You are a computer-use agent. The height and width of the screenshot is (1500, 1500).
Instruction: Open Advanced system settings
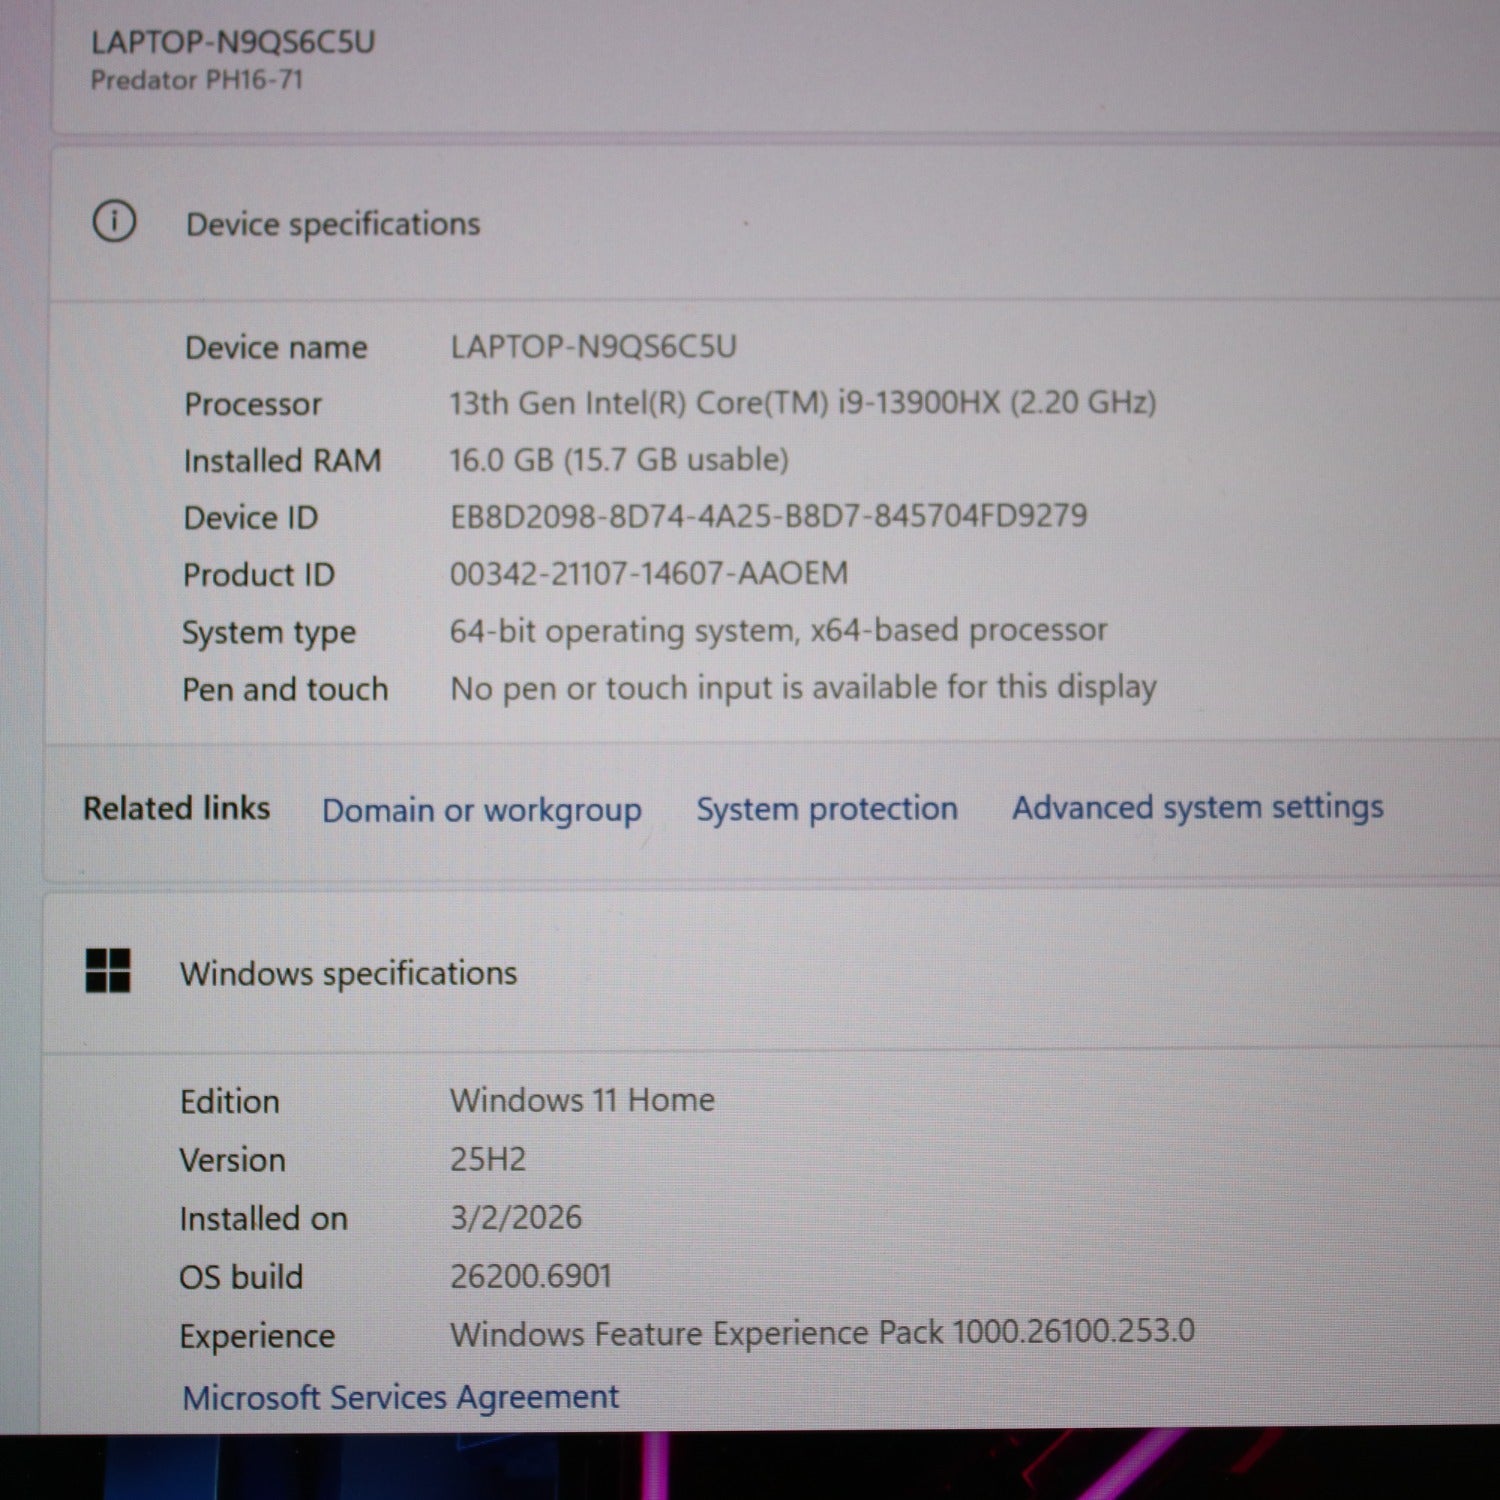pyautogui.click(x=1197, y=807)
